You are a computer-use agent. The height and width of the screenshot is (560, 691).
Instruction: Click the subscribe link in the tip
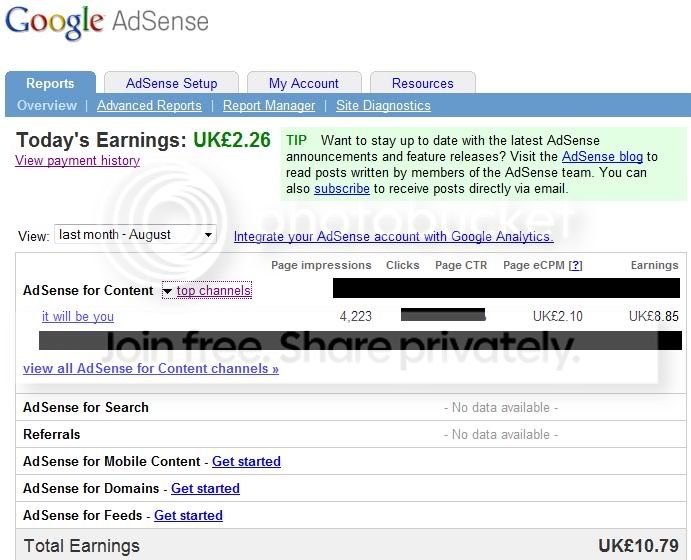point(342,189)
